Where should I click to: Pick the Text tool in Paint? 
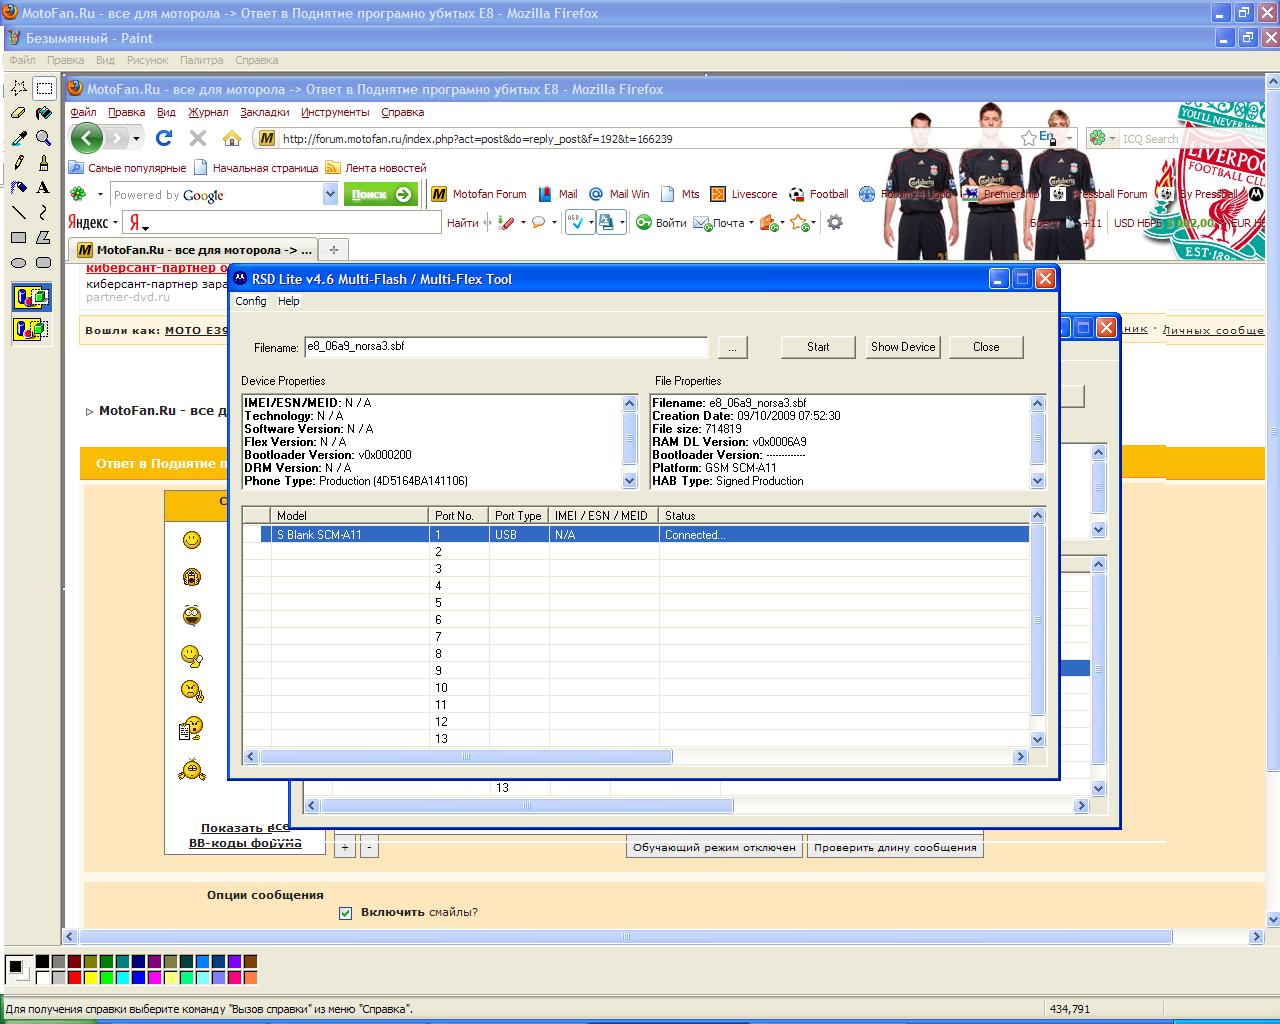tap(44, 187)
